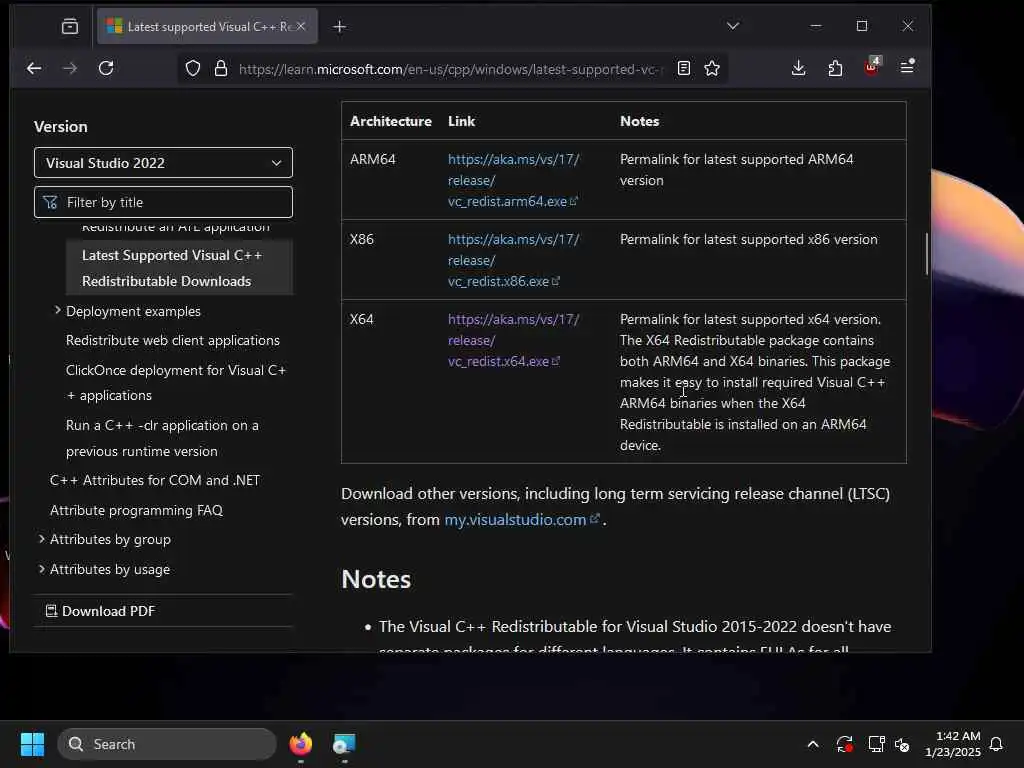Open the Firefox View tab icon
Screen dimensions: 1024x768
click(x=70, y=26)
